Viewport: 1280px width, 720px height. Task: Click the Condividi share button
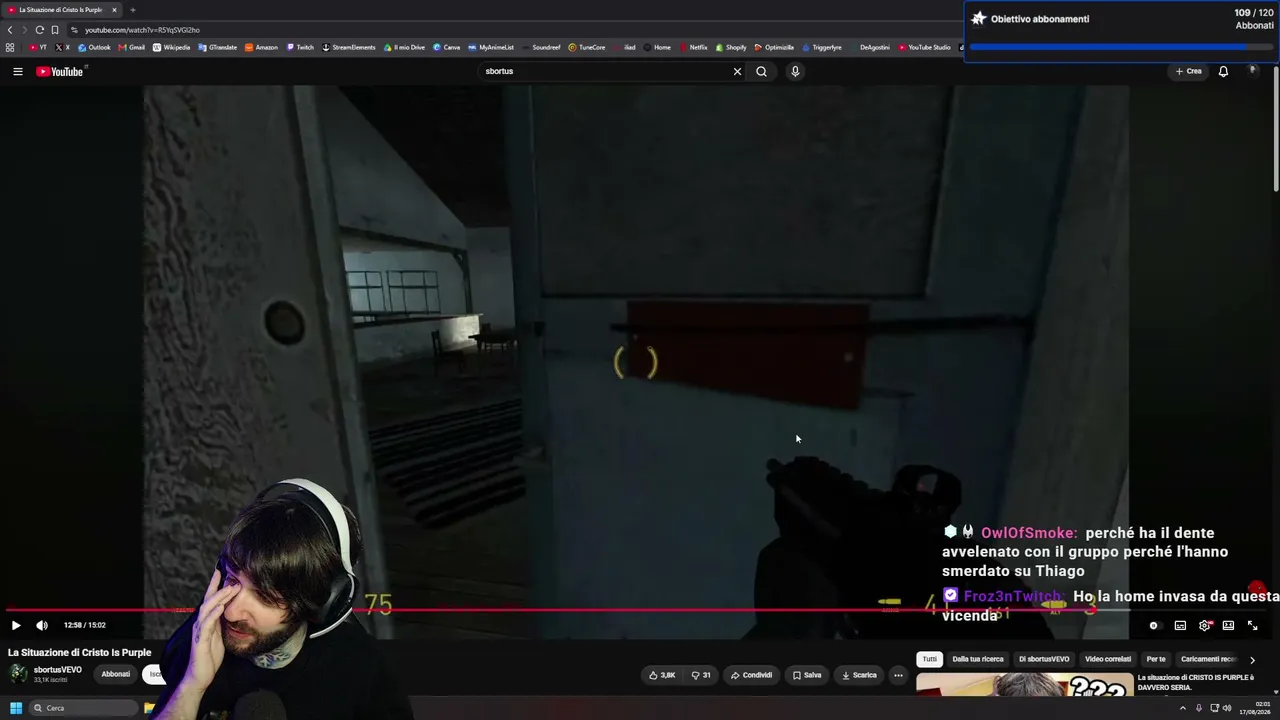pyautogui.click(x=751, y=675)
